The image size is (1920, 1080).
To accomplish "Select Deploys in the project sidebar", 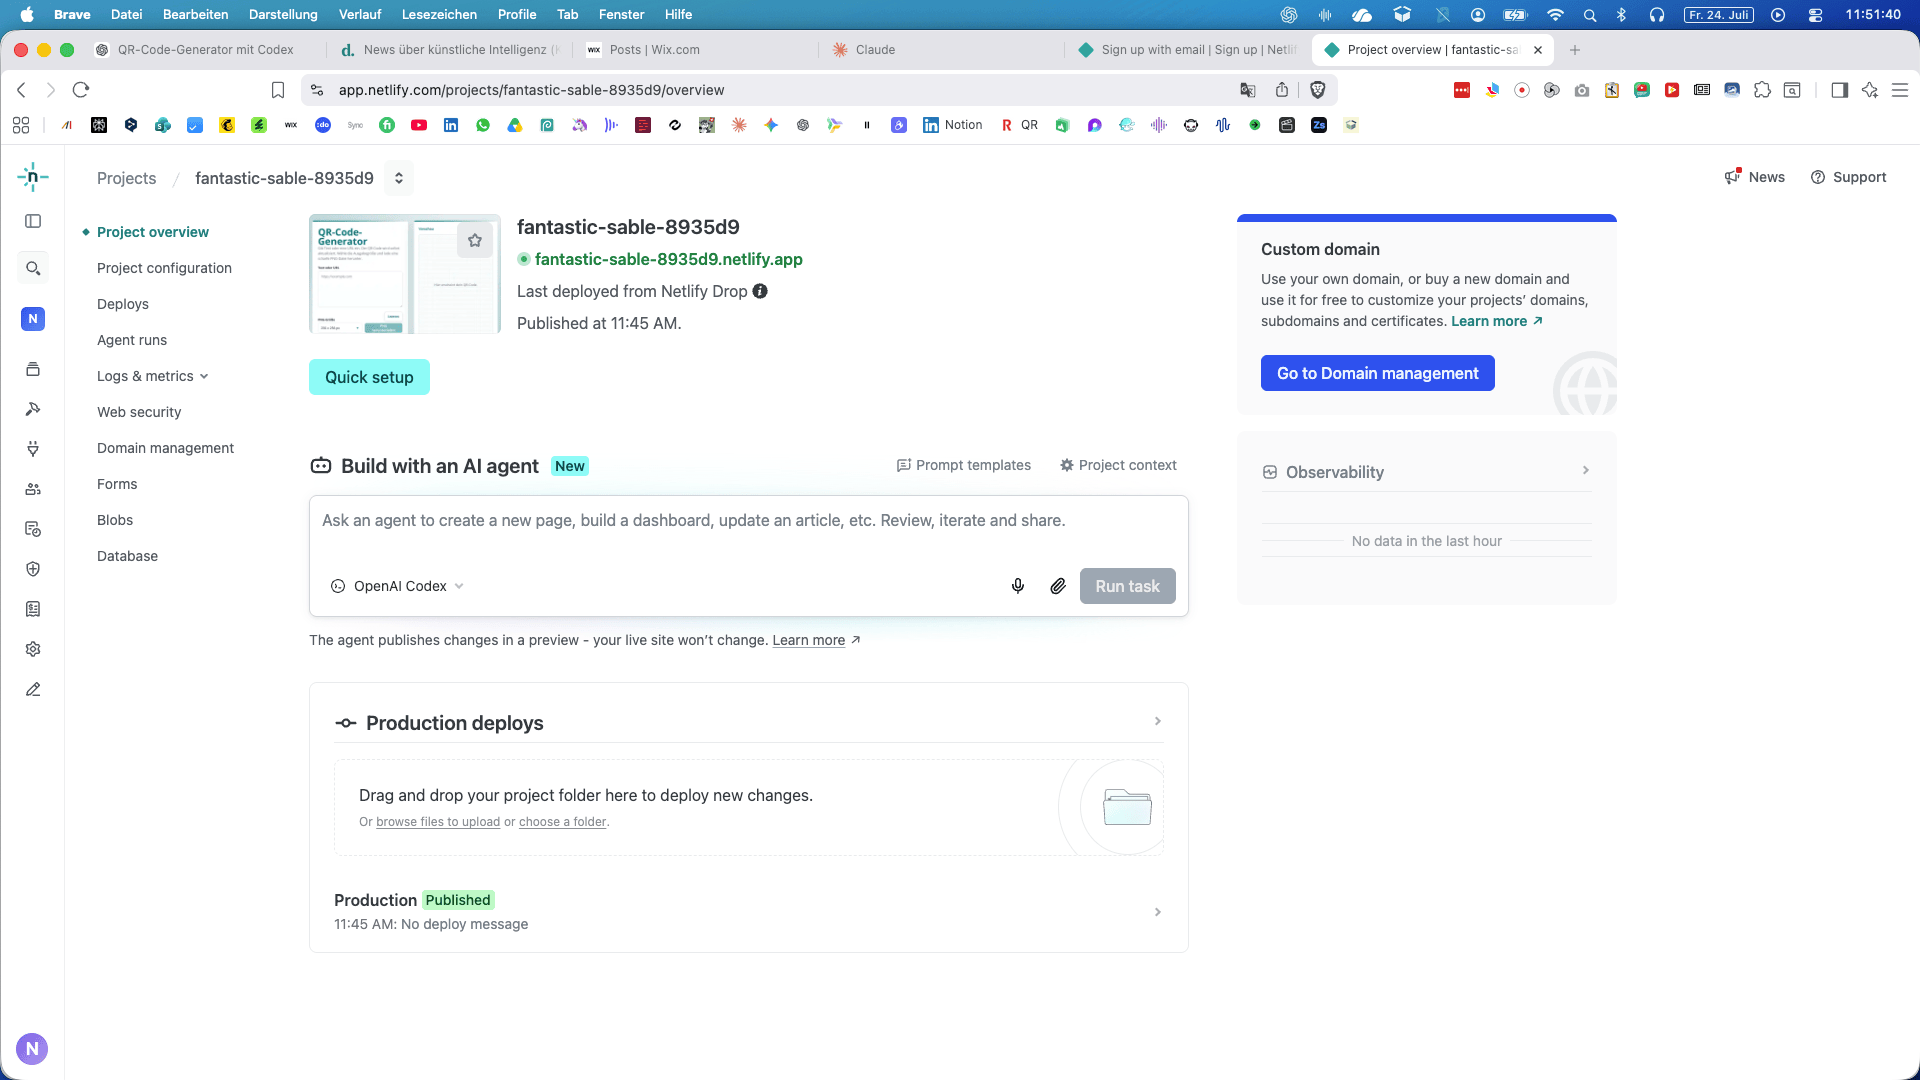I will 123,304.
